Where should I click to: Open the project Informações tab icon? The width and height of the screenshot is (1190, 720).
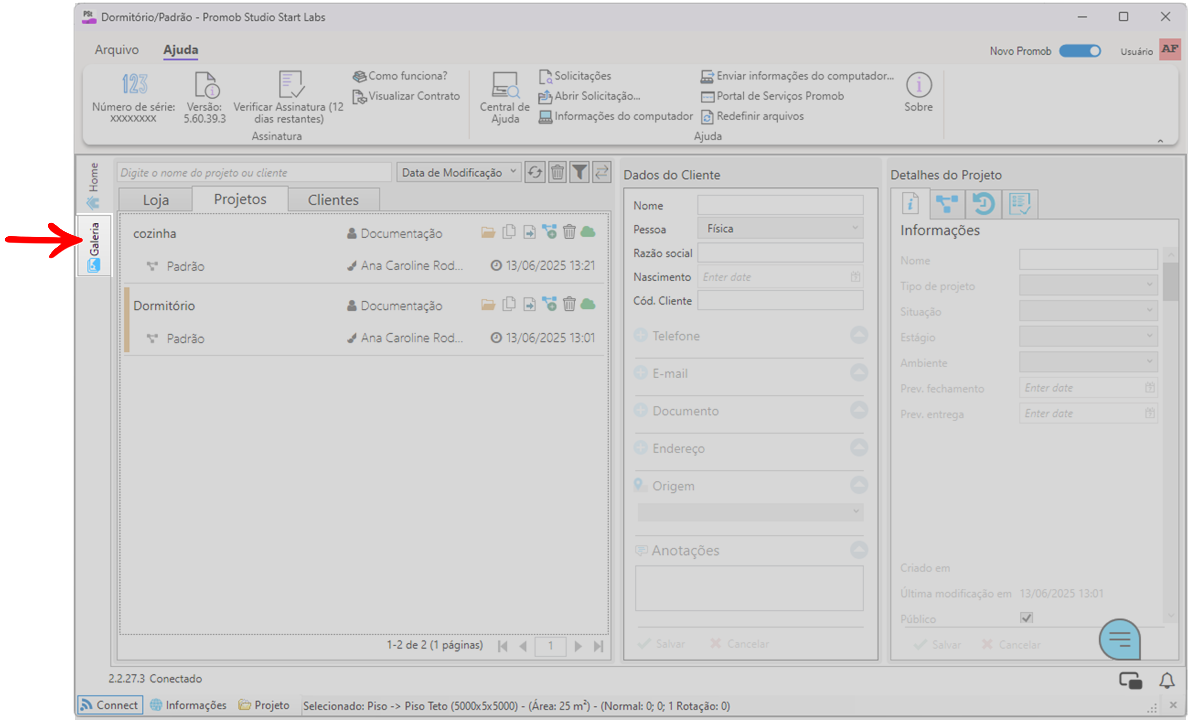pyautogui.click(x=910, y=203)
